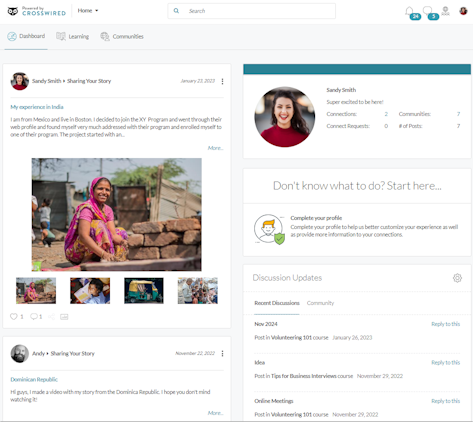Switch to the Communities tab

pos(122,36)
